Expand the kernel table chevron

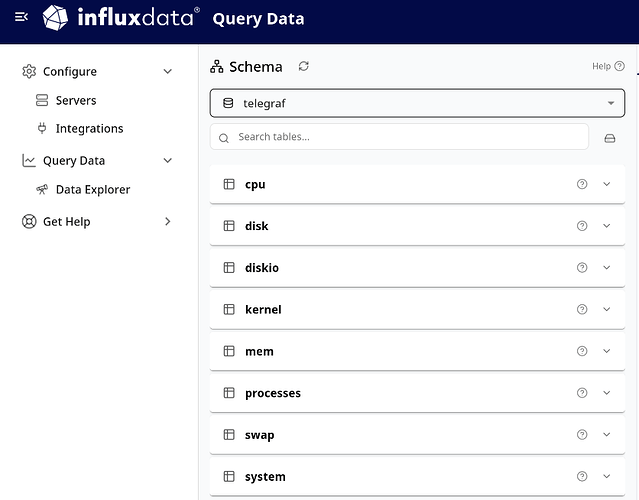click(x=606, y=310)
